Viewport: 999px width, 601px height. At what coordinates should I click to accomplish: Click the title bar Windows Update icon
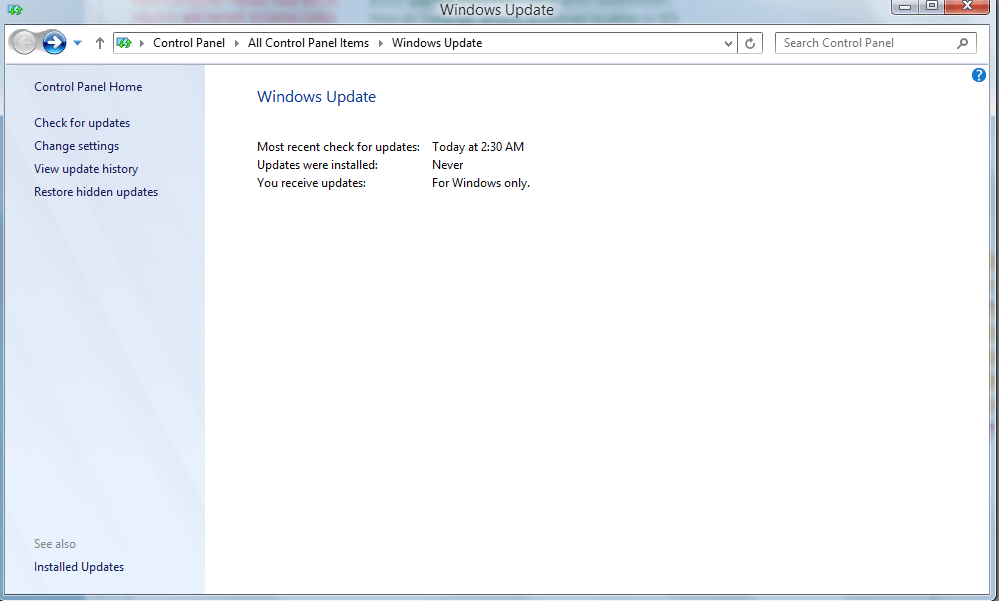click(x=15, y=10)
